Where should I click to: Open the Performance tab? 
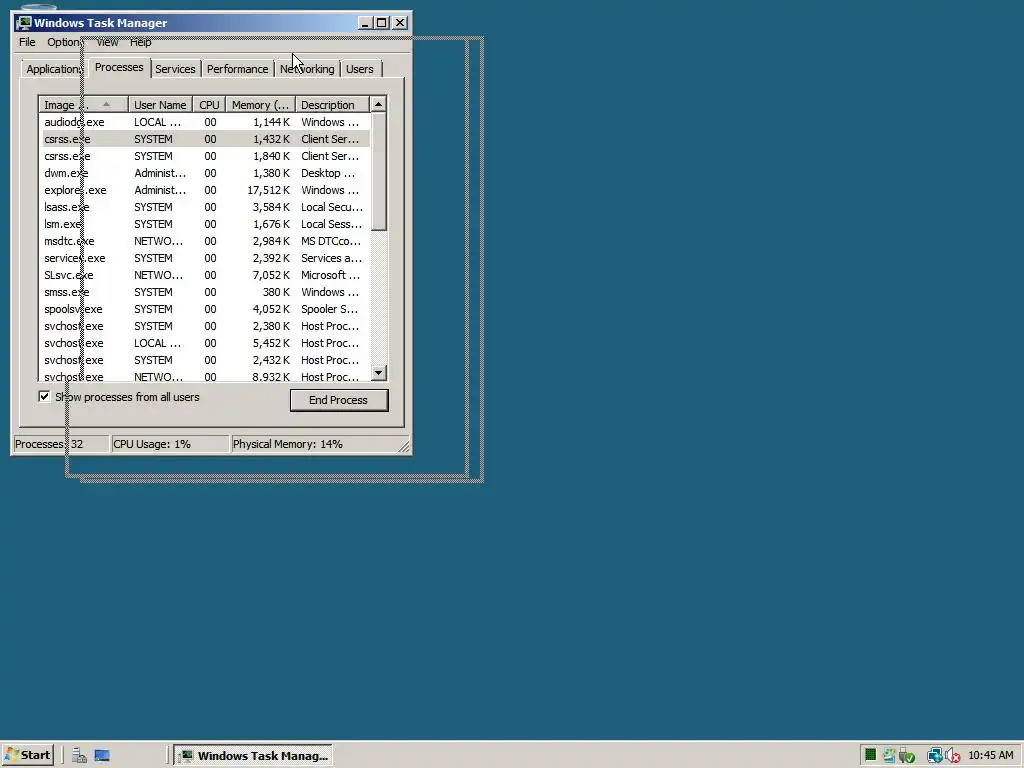tap(237, 69)
